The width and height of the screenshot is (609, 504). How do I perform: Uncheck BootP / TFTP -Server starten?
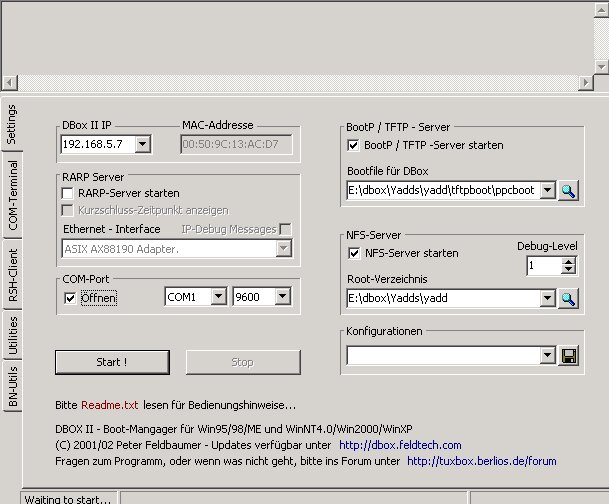353,146
